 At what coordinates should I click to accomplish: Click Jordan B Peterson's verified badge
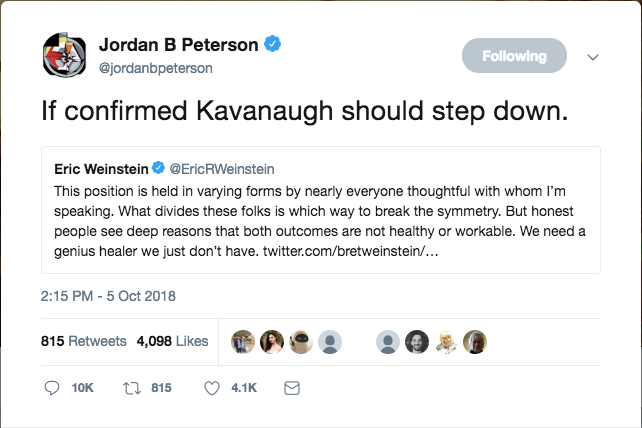pyautogui.click(x=272, y=45)
